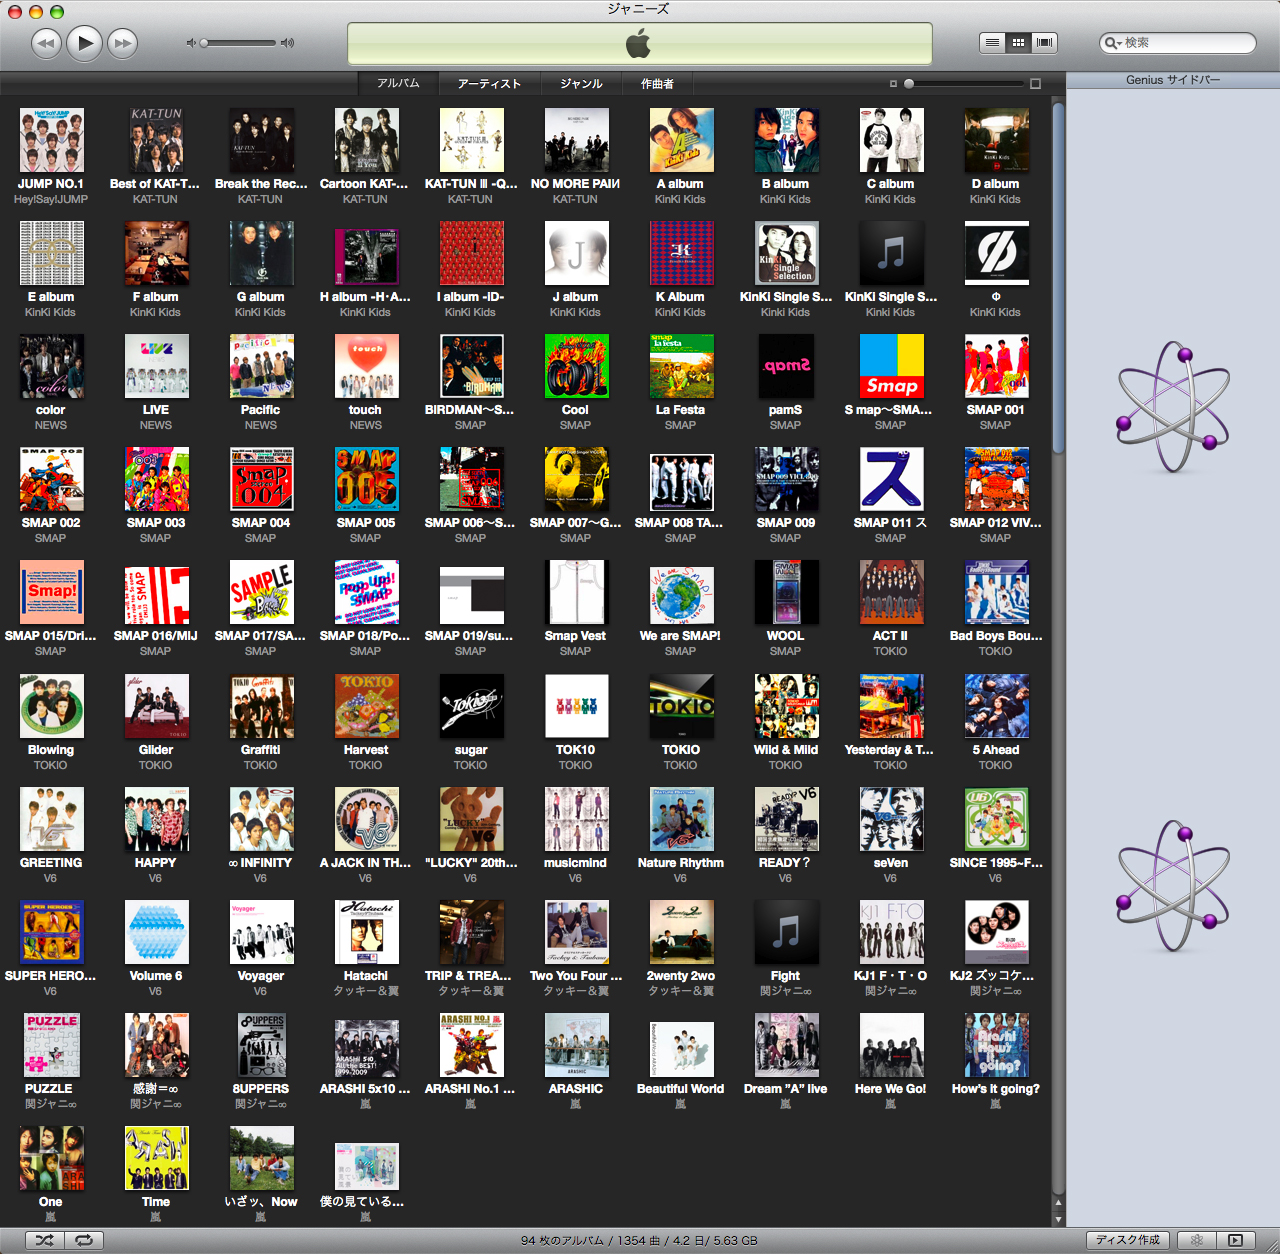Screen dimensions: 1280x1254
Task: Click the scroll down arrow
Action: coord(1058,1219)
